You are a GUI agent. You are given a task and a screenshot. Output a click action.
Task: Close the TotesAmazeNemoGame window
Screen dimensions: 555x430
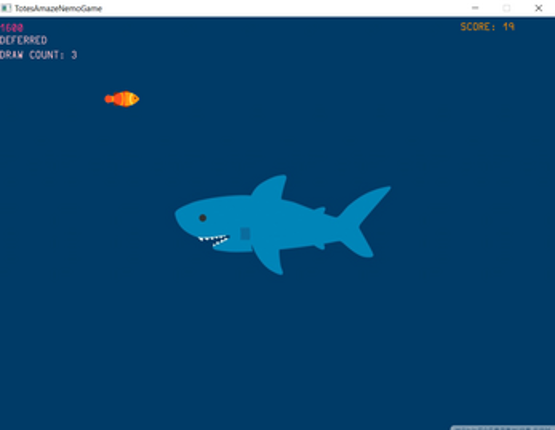click(x=538, y=8)
